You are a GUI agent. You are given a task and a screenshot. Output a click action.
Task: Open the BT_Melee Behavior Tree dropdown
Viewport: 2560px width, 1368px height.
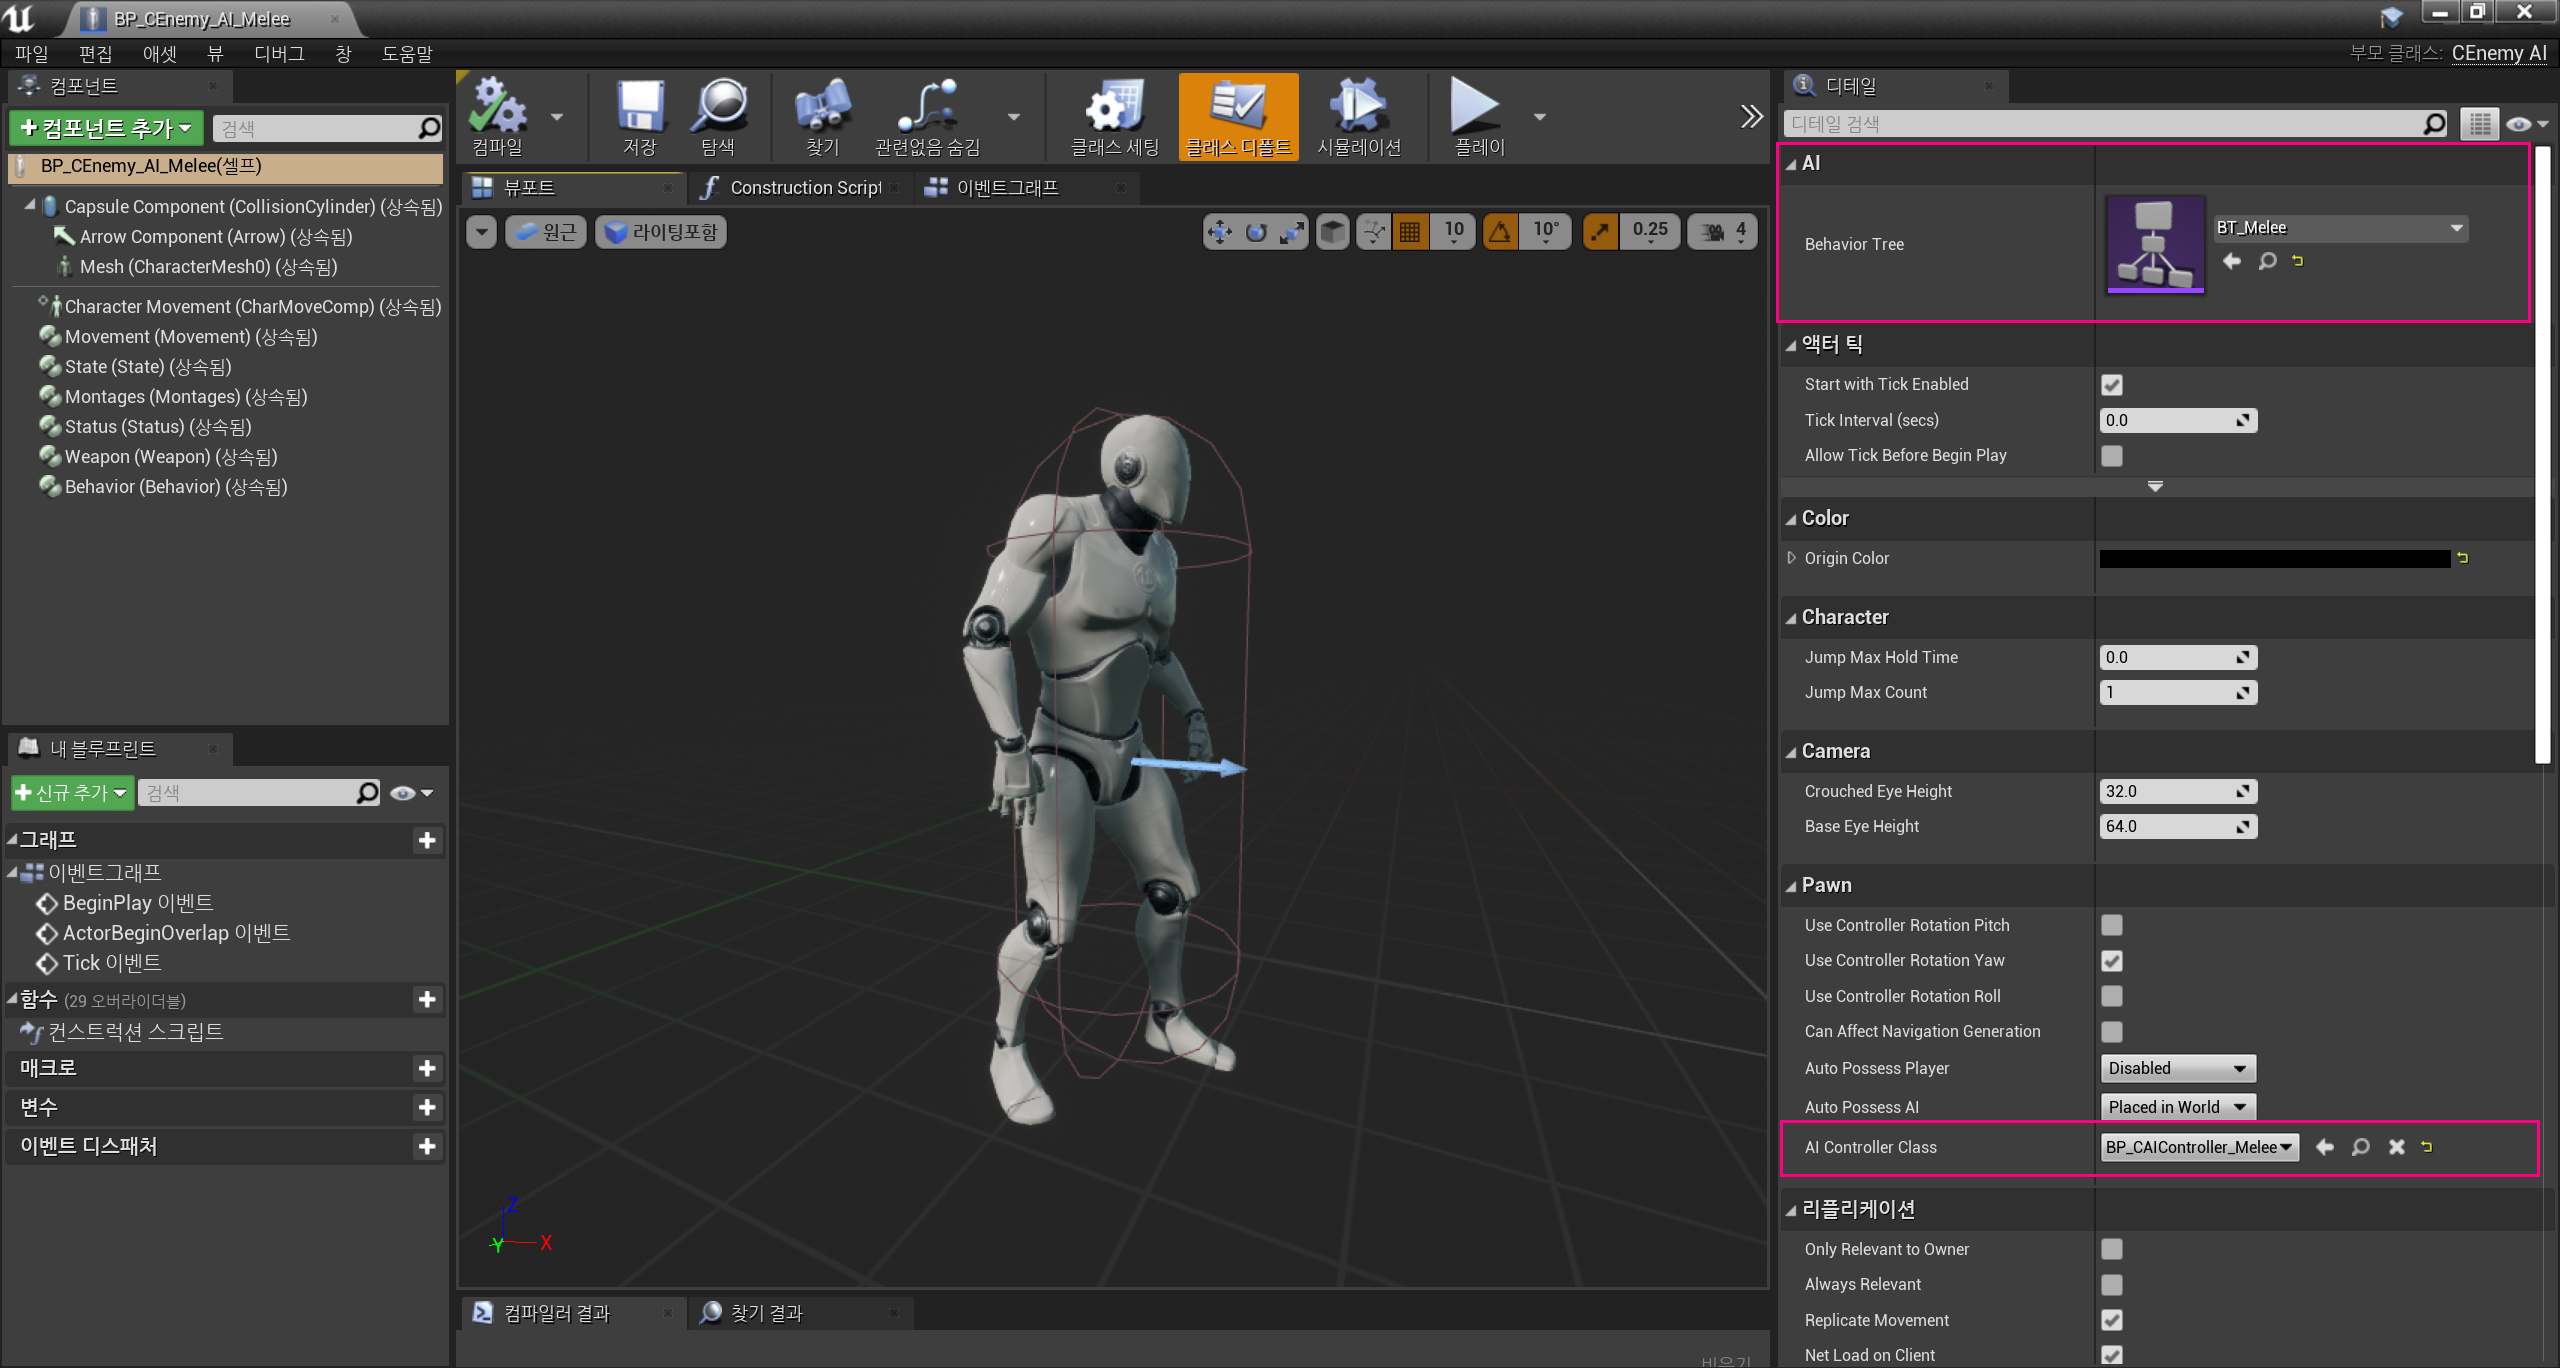pyautogui.click(x=2340, y=228)
